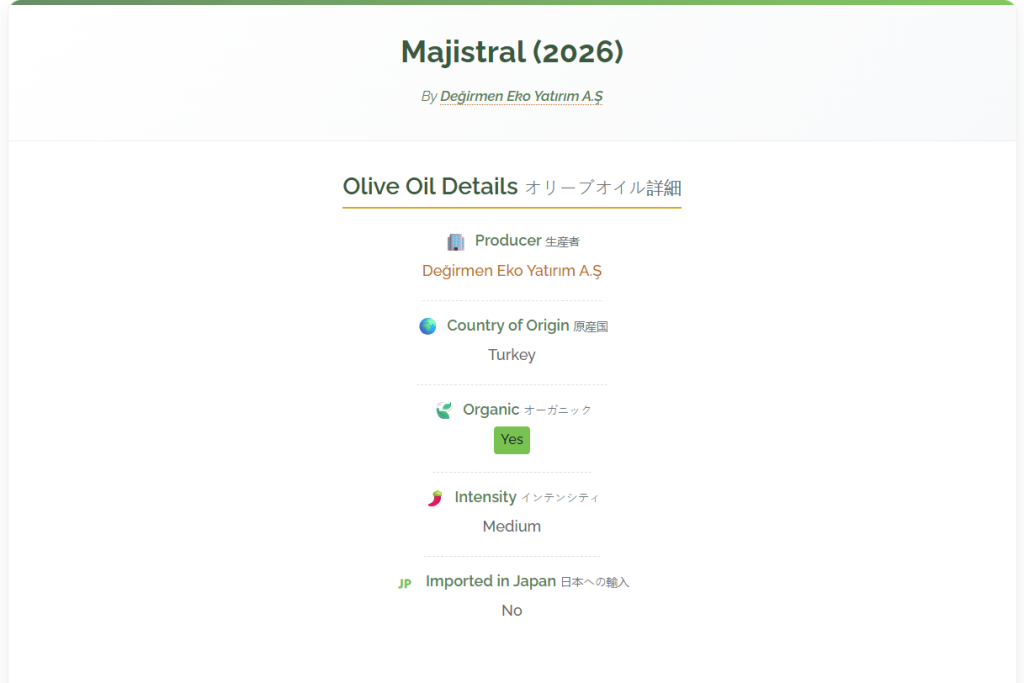1024x683 pixels.
Task: Click the Country of Origin label
Action: (508, 325)
